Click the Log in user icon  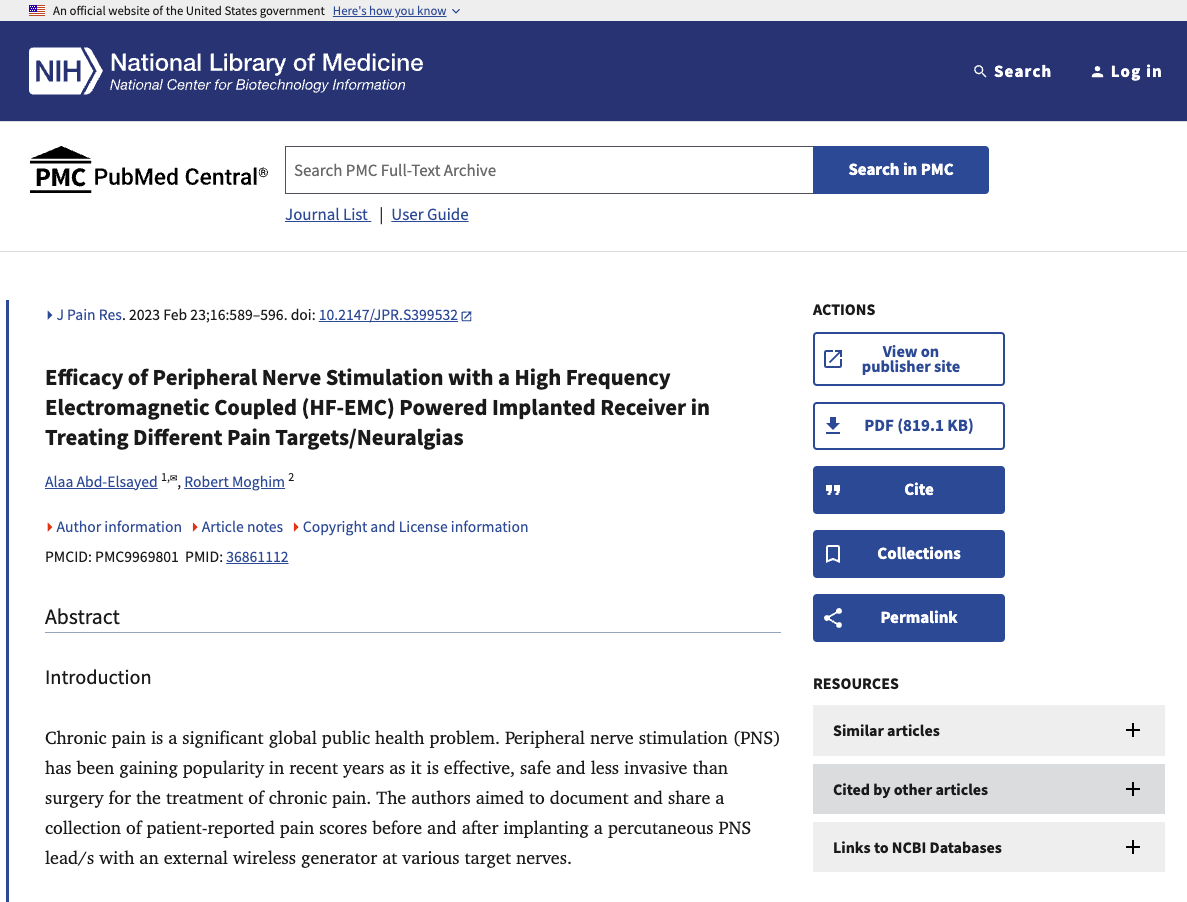point(1097,72)
